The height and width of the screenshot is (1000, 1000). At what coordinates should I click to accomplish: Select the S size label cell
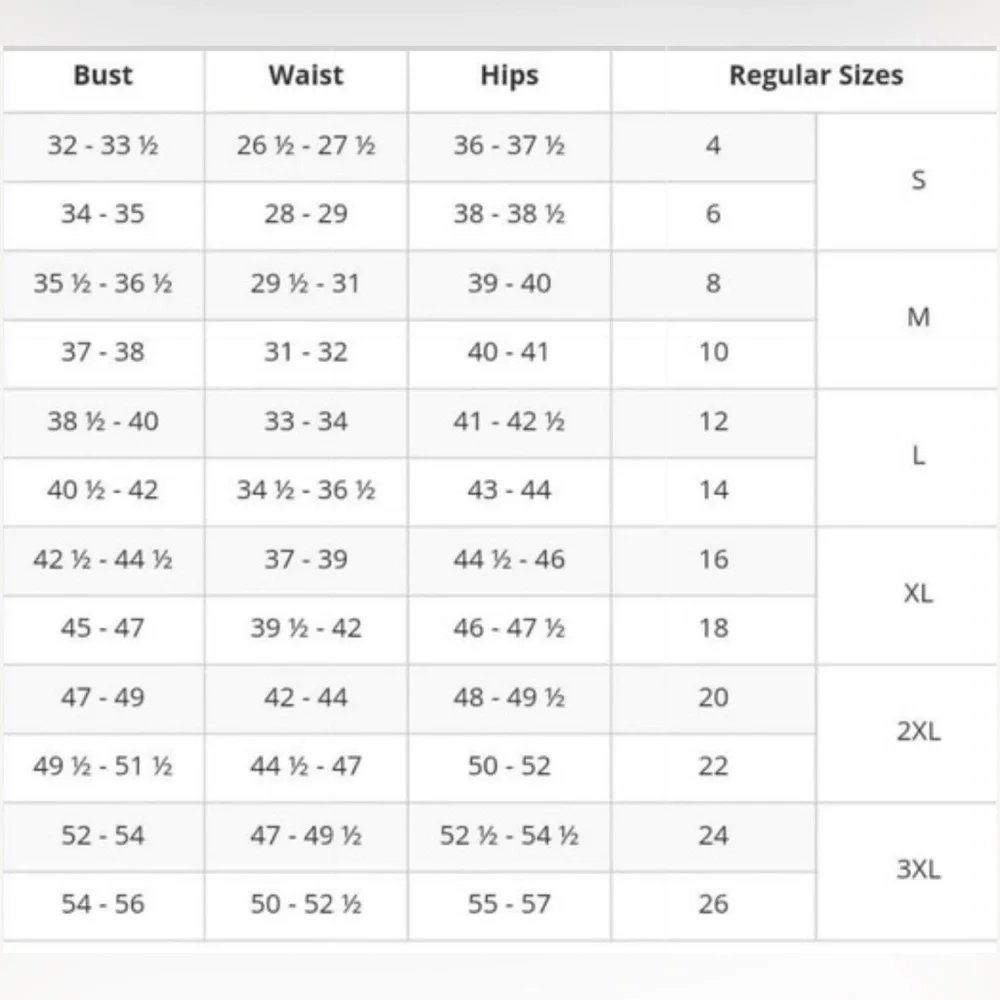[918, 181]
